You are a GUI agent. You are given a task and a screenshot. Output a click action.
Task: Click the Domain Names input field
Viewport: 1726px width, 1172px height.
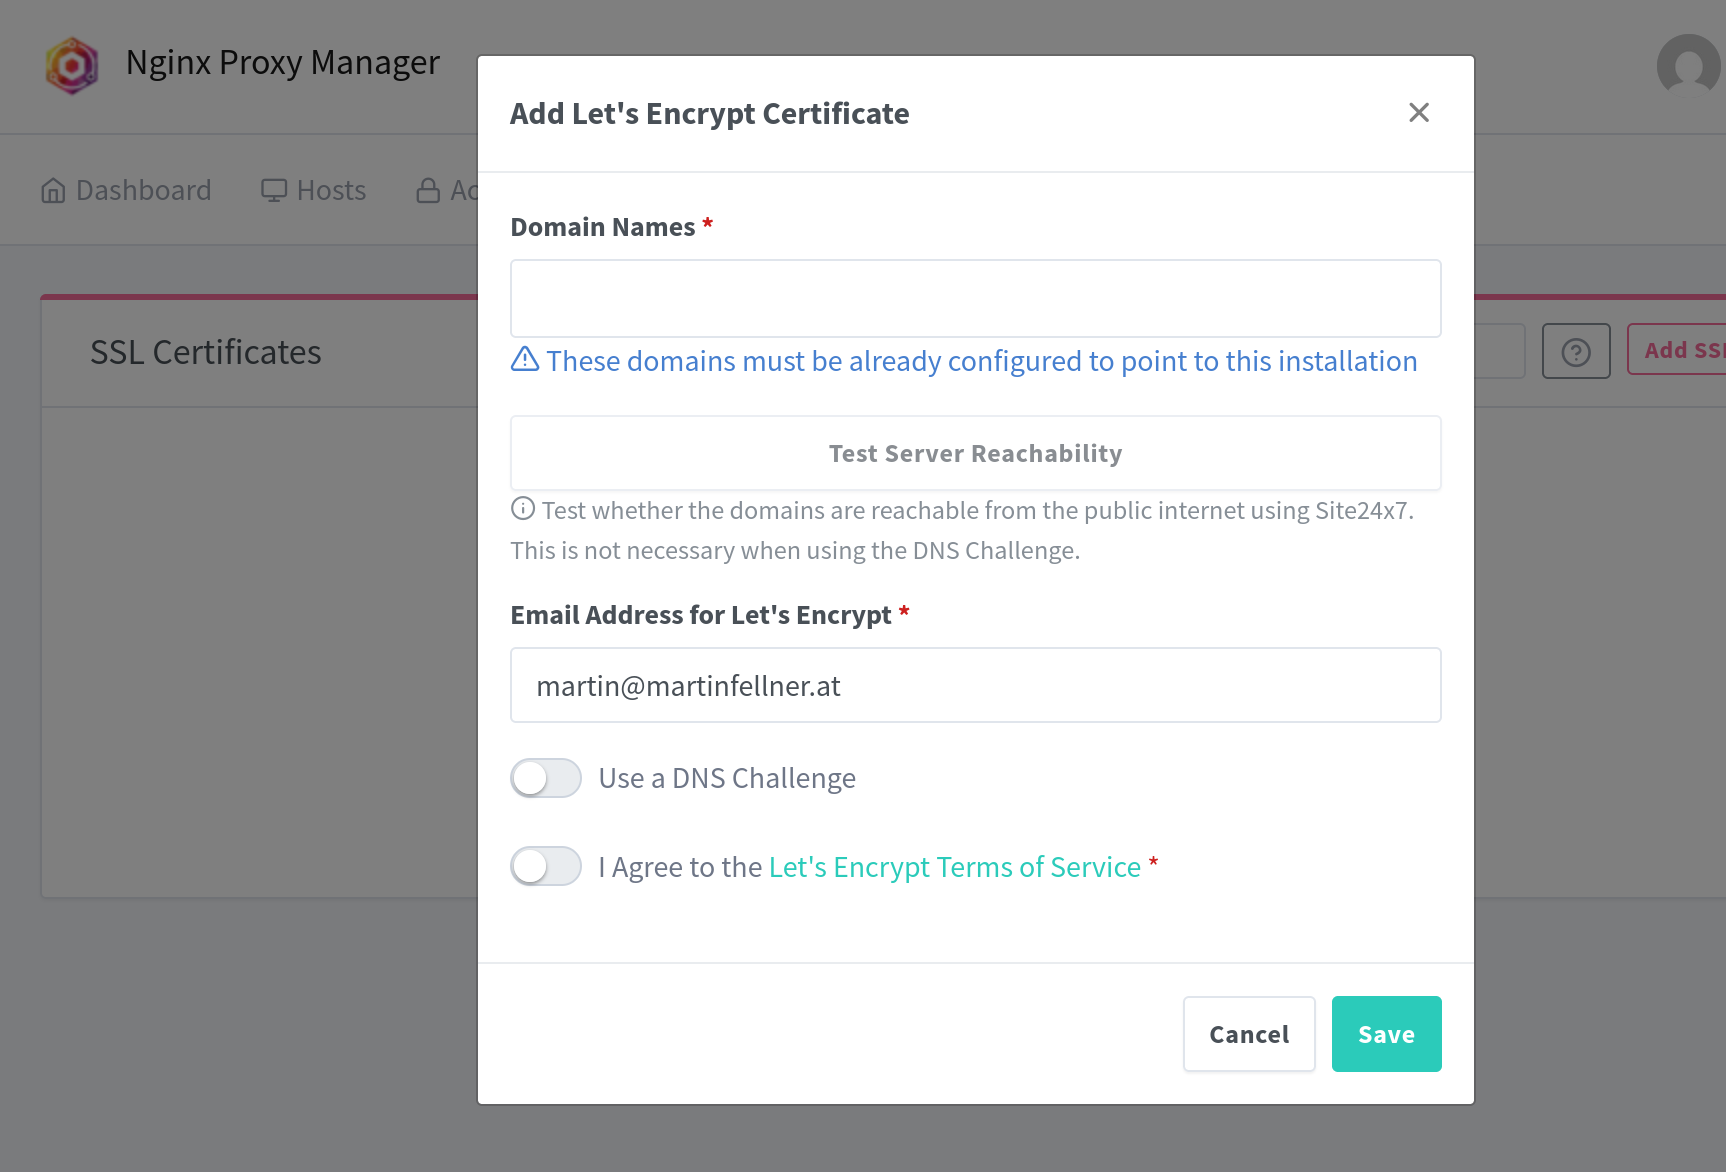(x=975, y=298)
